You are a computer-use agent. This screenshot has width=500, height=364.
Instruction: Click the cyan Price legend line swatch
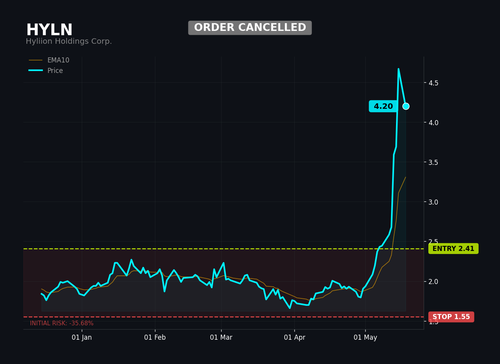pyautogui.click(x=36, y=70)
